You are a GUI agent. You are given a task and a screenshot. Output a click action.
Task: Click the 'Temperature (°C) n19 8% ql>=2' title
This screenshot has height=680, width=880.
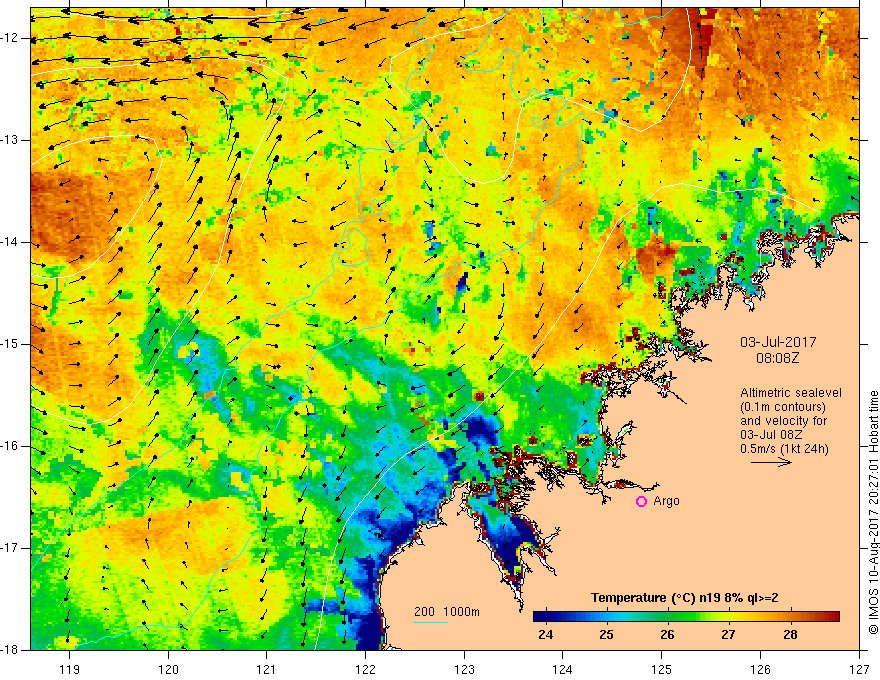click(684, 598)
